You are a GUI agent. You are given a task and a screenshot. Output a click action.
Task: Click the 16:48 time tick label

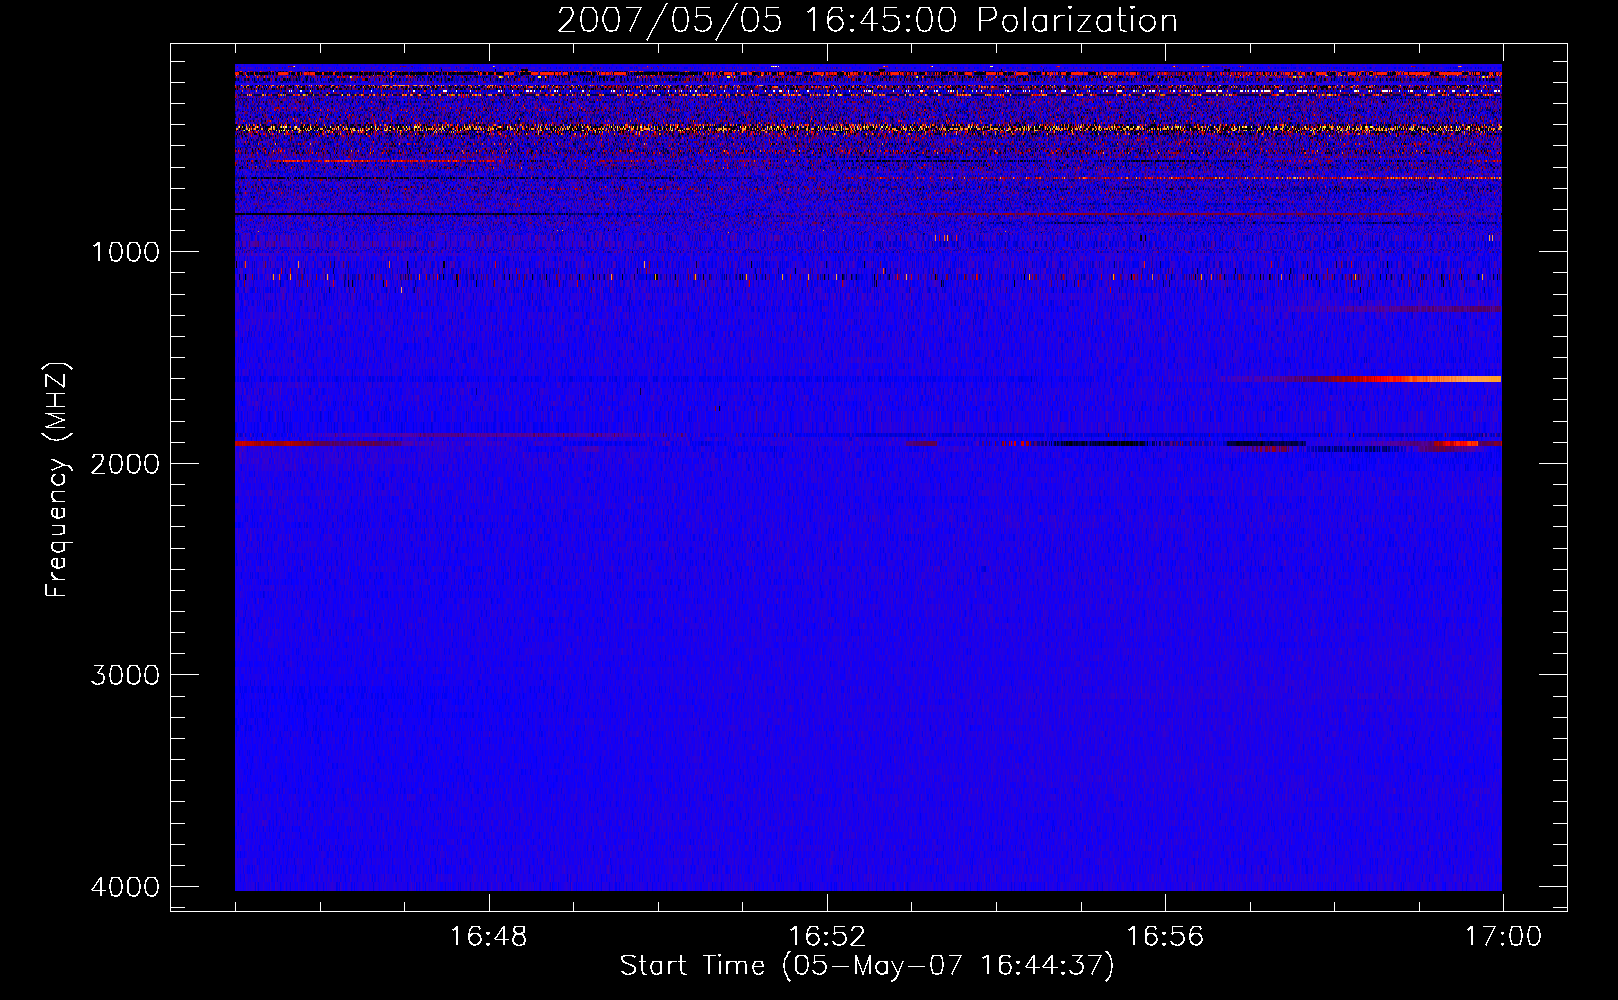tap(489, 937)
